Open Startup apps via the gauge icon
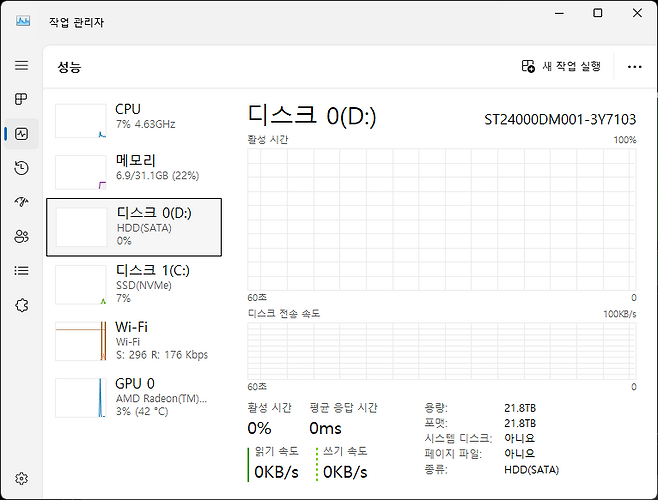The height and width of the screenshot is (500, 658). click(x=21, y=202)
